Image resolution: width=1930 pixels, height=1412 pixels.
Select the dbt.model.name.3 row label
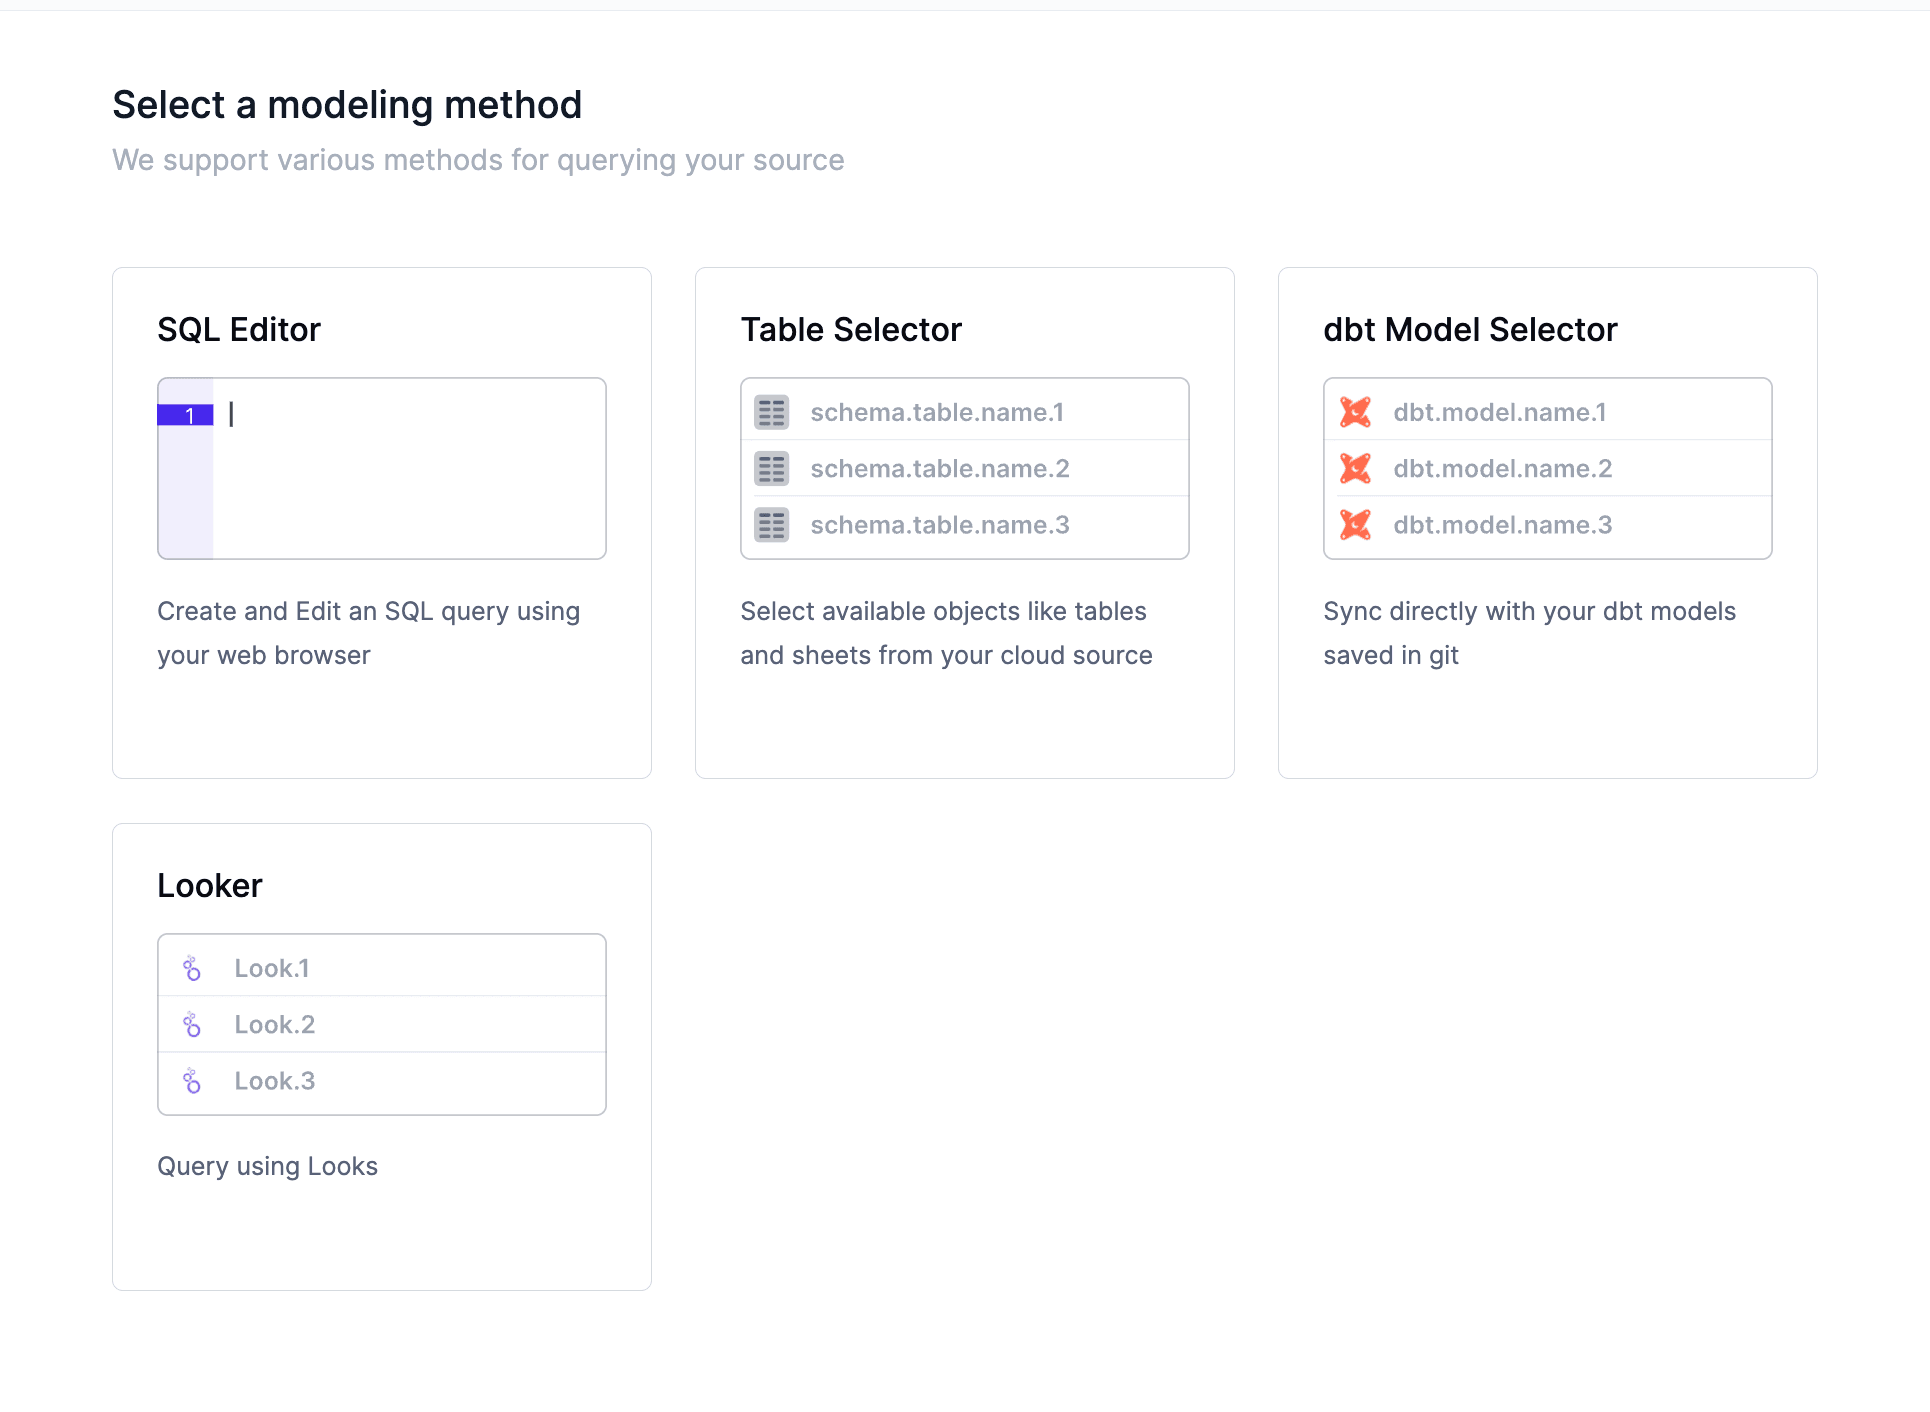coord(1502,525)
